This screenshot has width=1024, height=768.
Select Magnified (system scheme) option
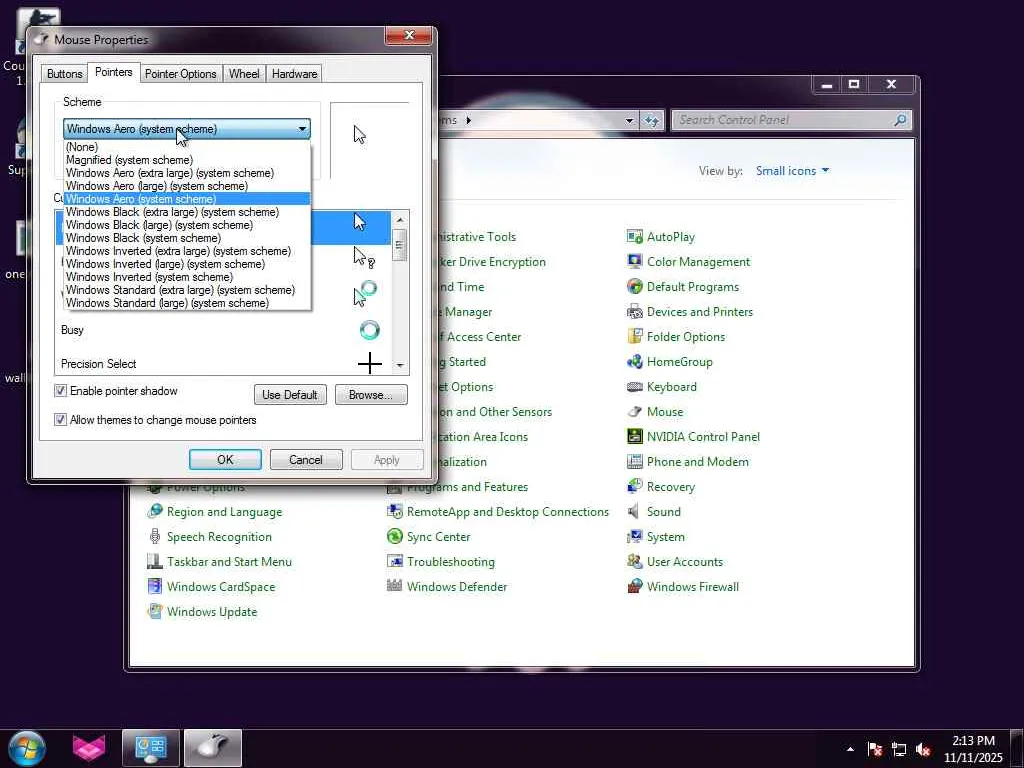(187, 160)
